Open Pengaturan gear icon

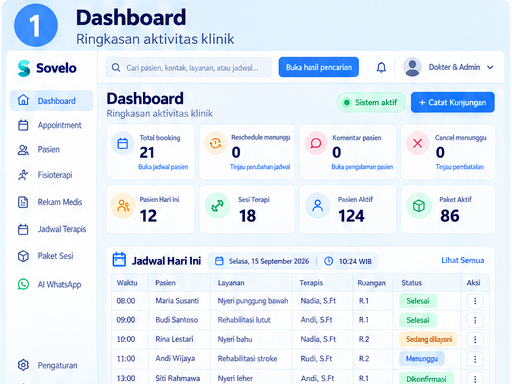(x=23, y=365)
